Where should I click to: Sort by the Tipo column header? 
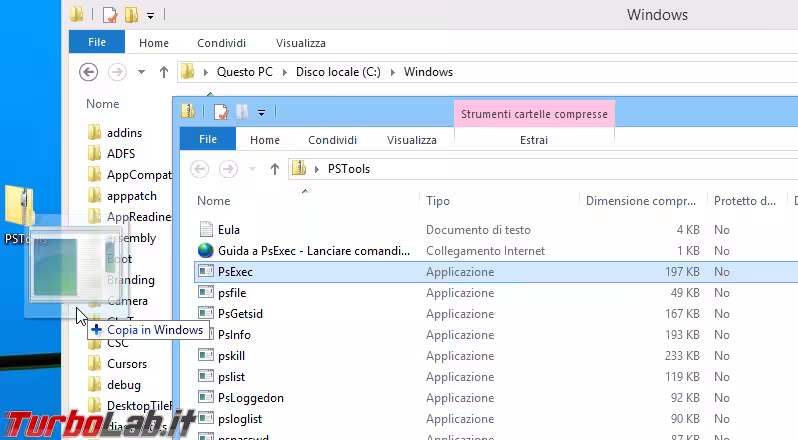click(x=438, y=201)
